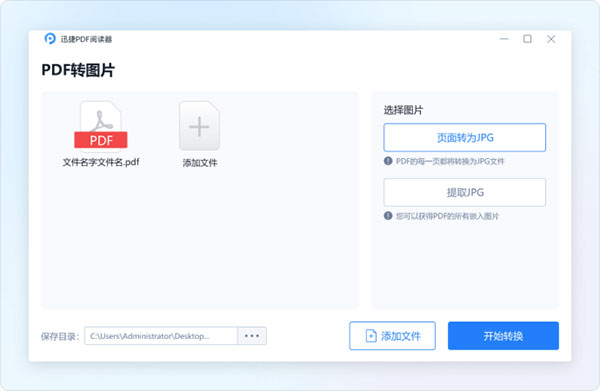The height and width of the screenshot is (391, 600).
Task: Click the info icon beside PDF的每一页 hint
Action: pyautogui.click(x=388, y=161)
